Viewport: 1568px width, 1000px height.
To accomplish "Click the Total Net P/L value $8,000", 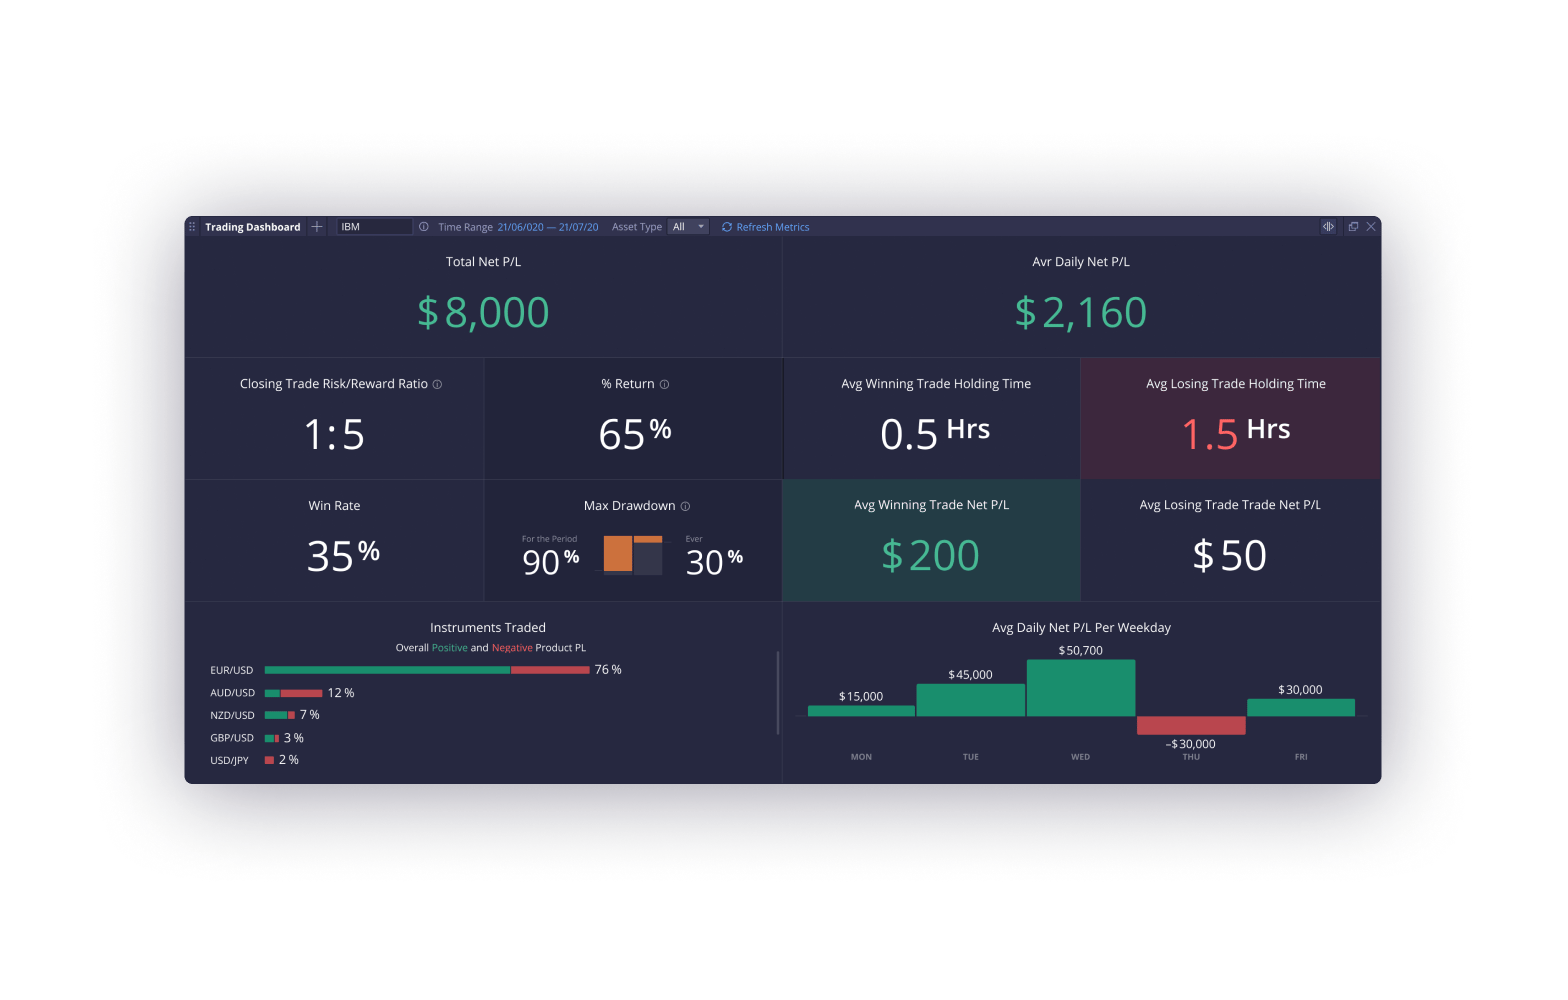I will (x=483, y=313).
